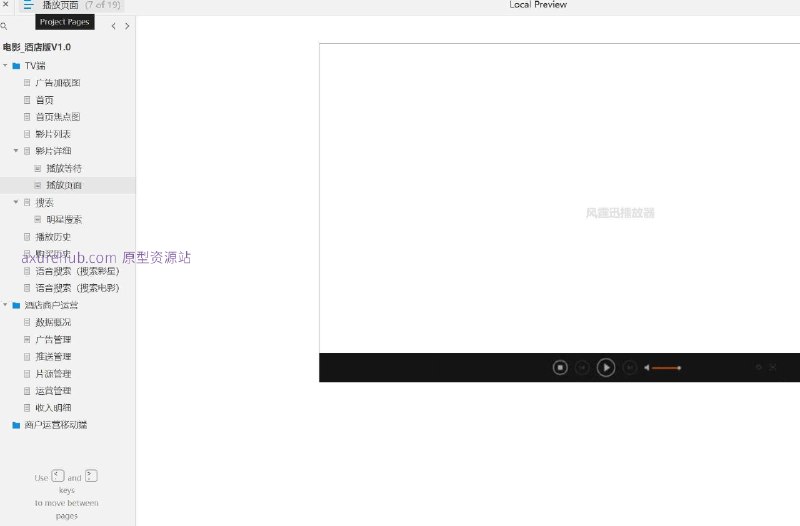Collapse the 酒店商户运营 folder arrow
The width and height of the screenshot is (800, 526).
(x=5, y=305)
